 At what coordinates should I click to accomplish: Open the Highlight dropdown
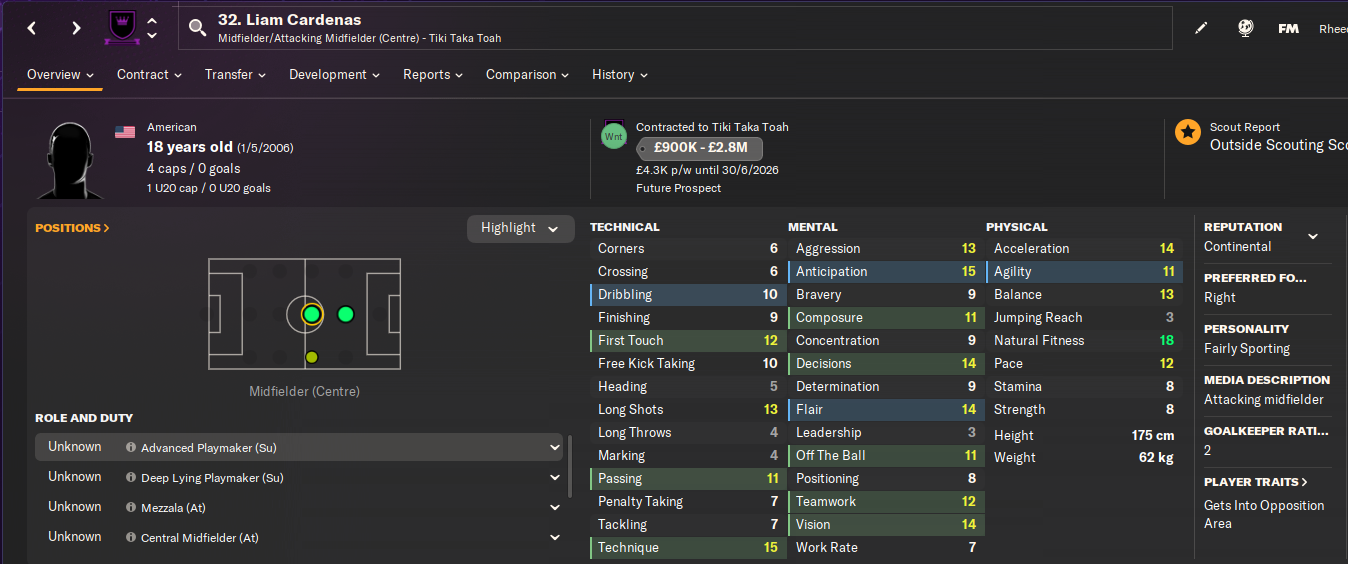coord(520,228)
